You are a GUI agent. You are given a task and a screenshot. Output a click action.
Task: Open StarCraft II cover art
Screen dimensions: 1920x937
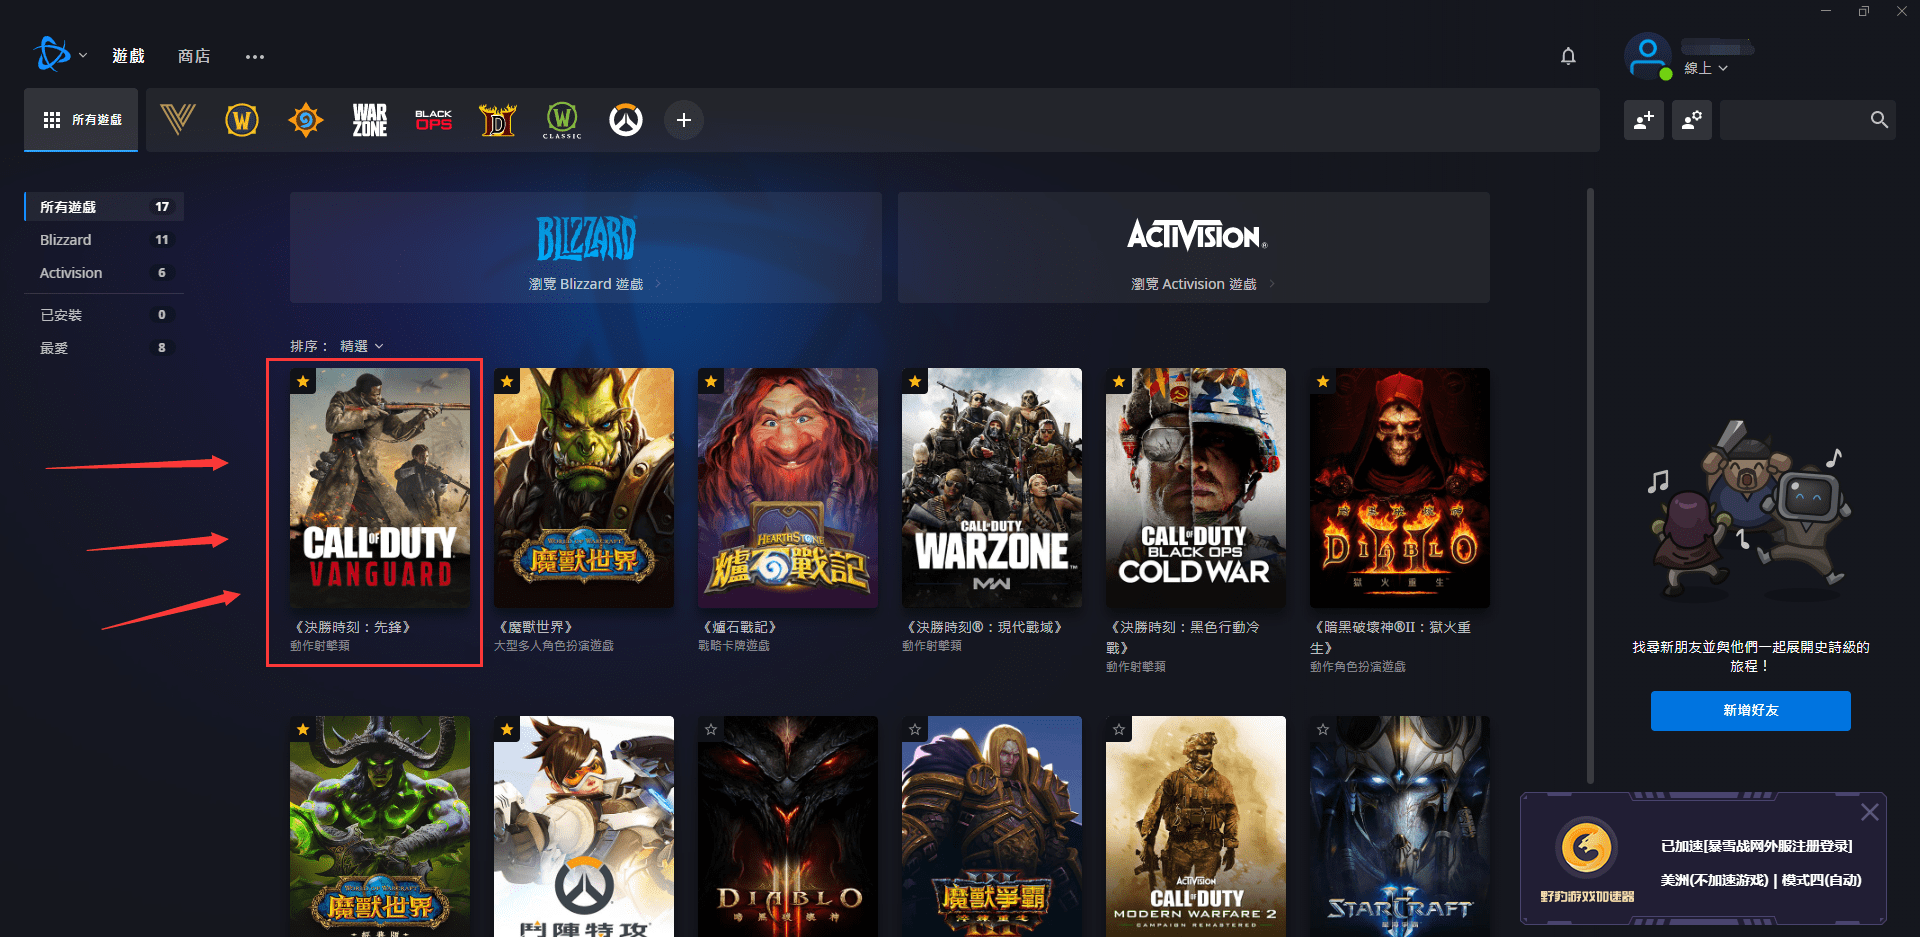coord(1400,826)
